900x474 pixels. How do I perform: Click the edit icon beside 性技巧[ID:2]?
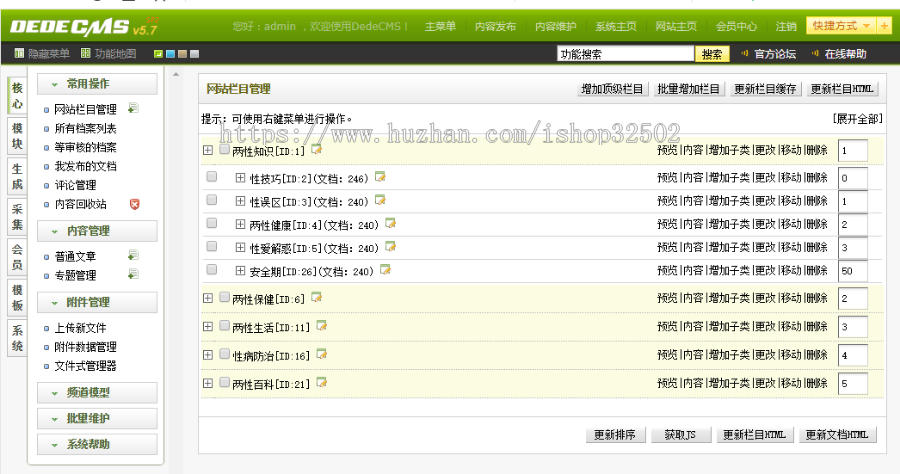pos(380,177)
